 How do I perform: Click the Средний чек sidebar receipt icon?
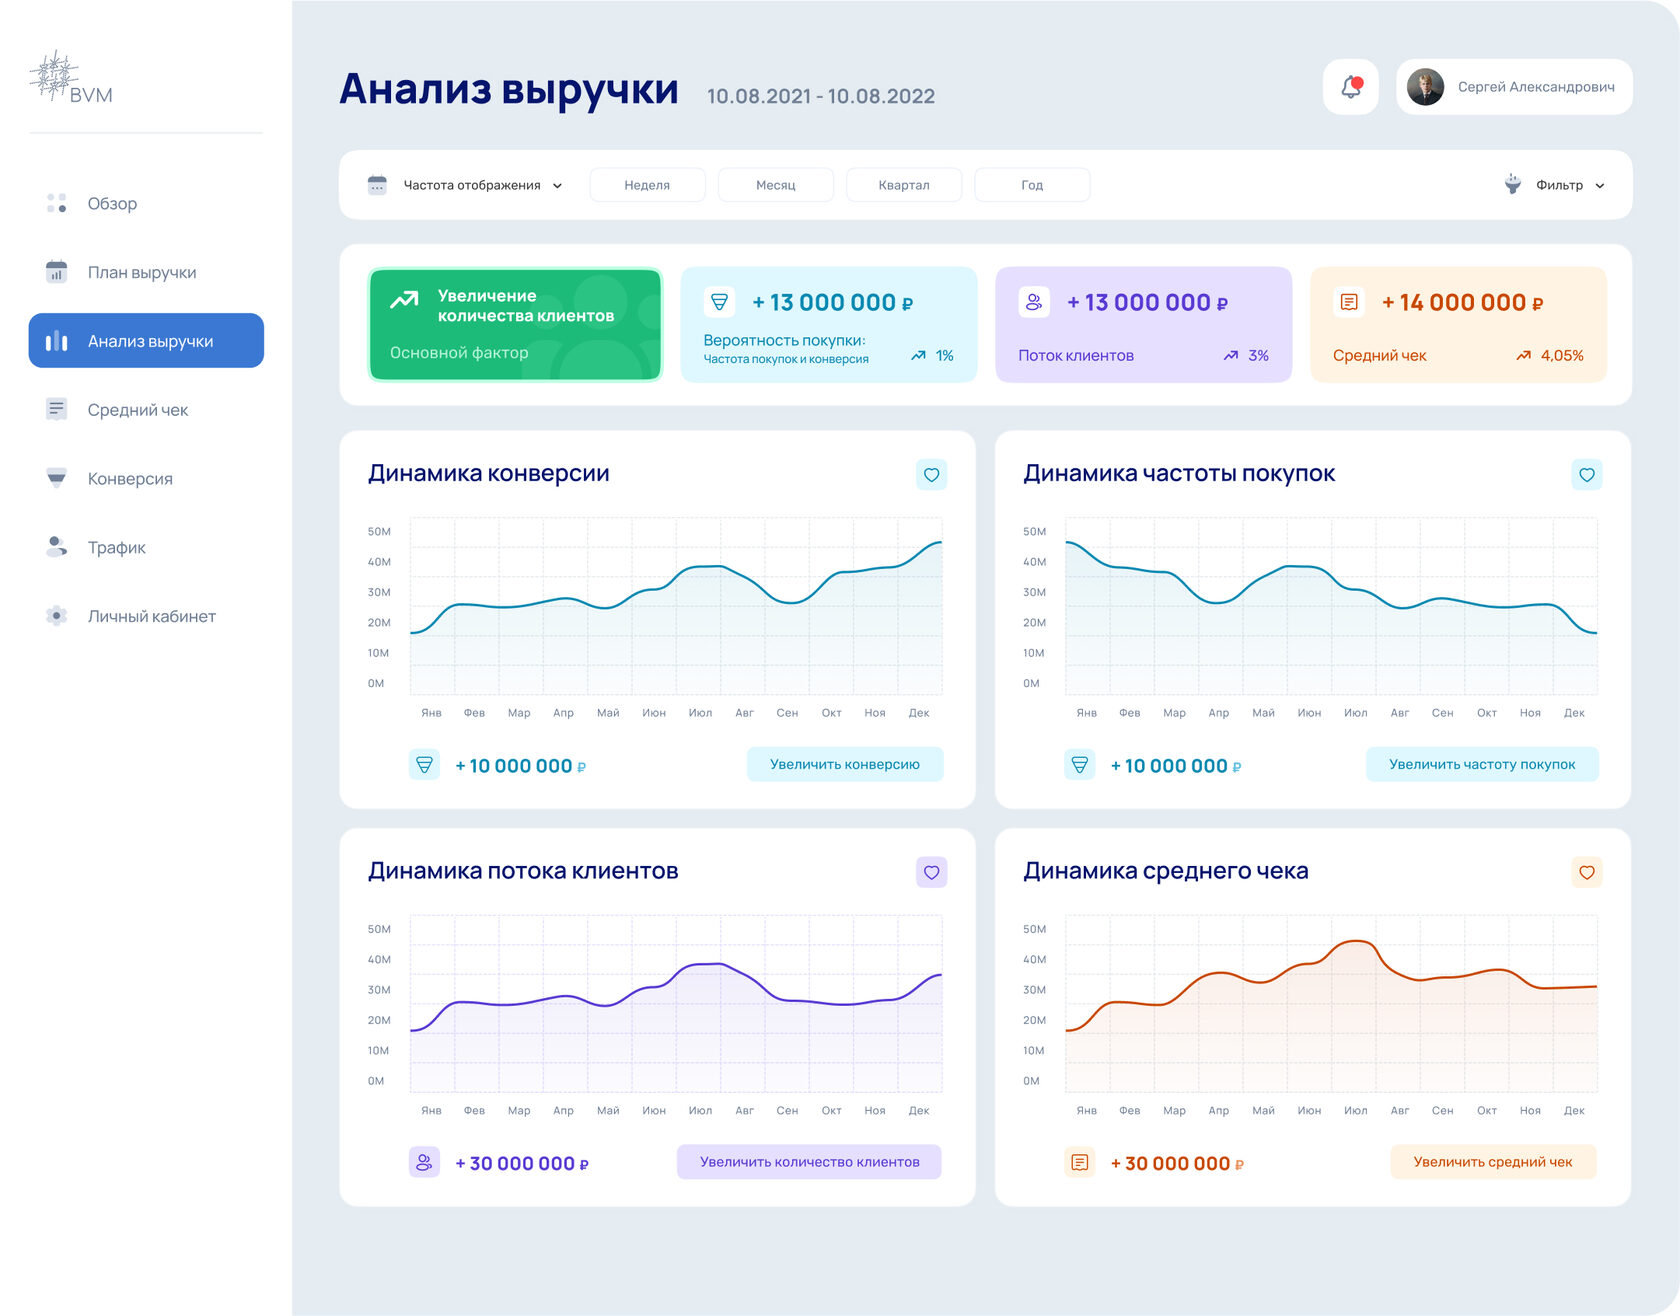point(57,409)
